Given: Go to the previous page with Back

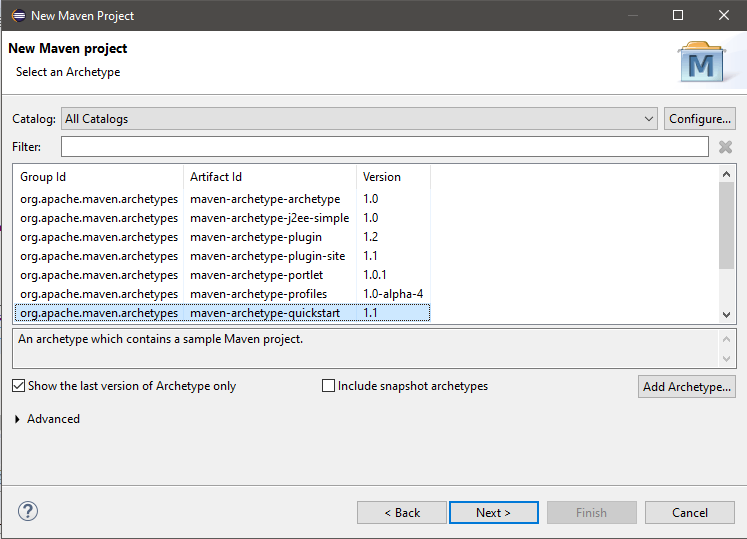Looking at the screenshot, I should 402,513.
